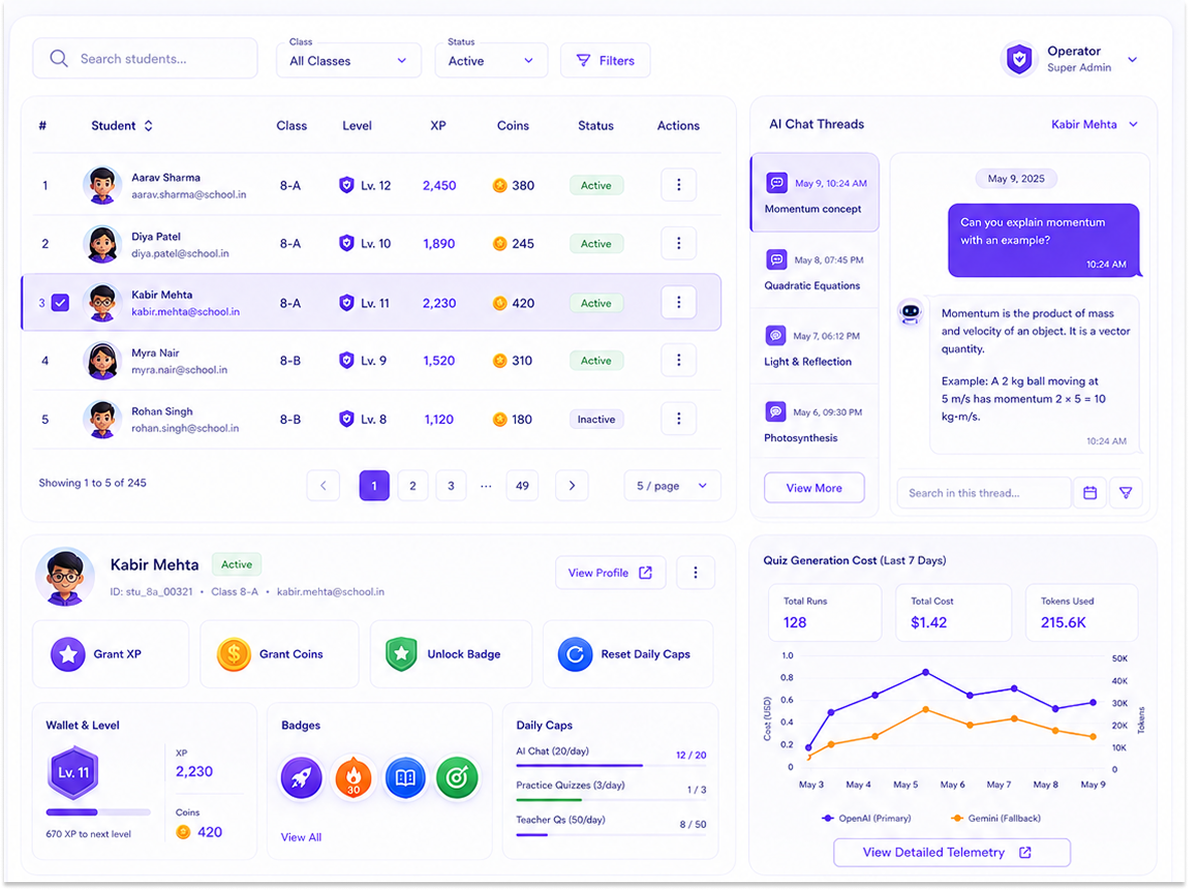This screenshot has height=890, width=1189.
Task: Click the level shield icon in Aarav's row
Action: 347,185
